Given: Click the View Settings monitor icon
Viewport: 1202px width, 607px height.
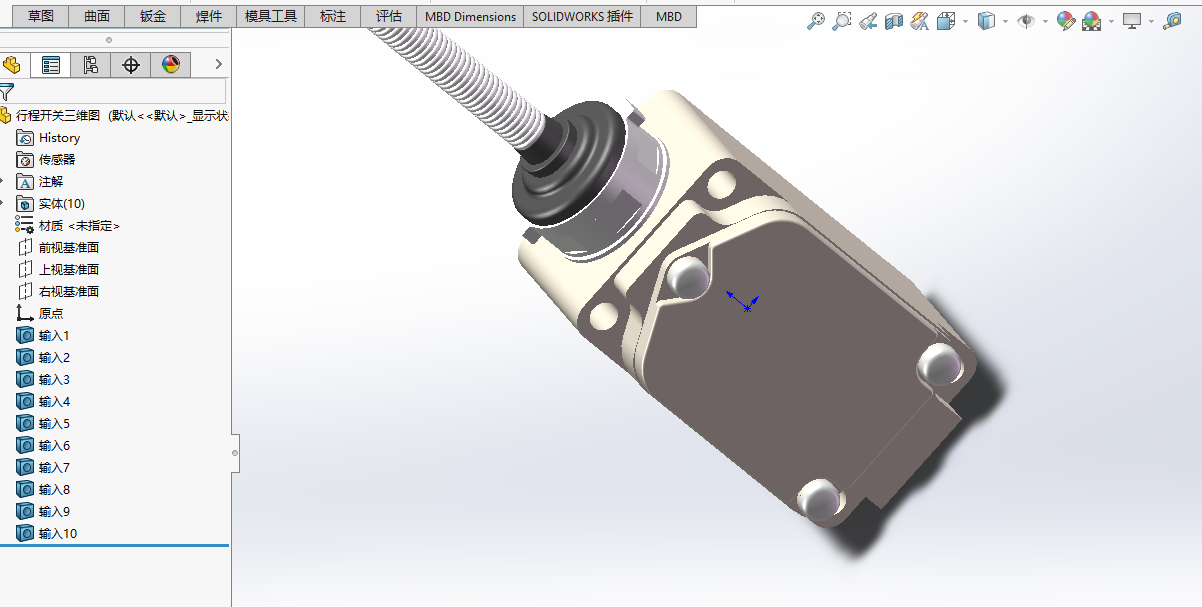Looking at the screenshot, I should click(1132, 21).
